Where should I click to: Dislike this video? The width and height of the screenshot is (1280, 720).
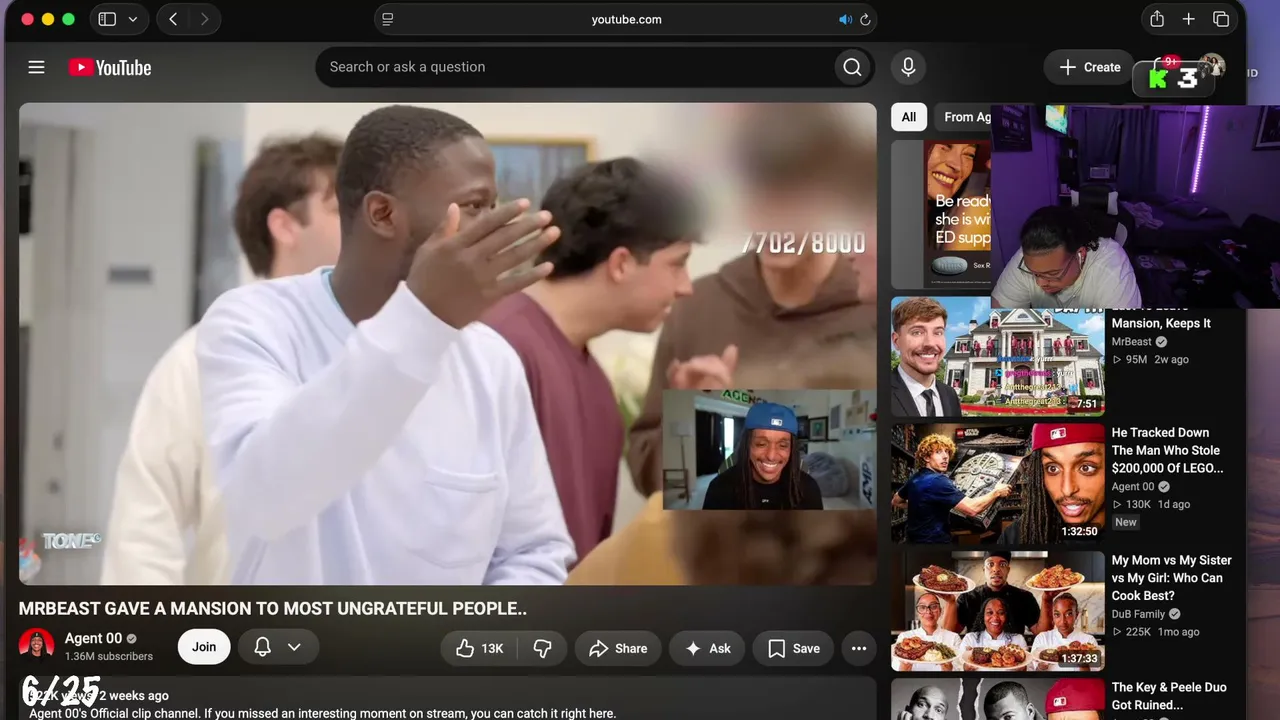(x=543, y=648)
